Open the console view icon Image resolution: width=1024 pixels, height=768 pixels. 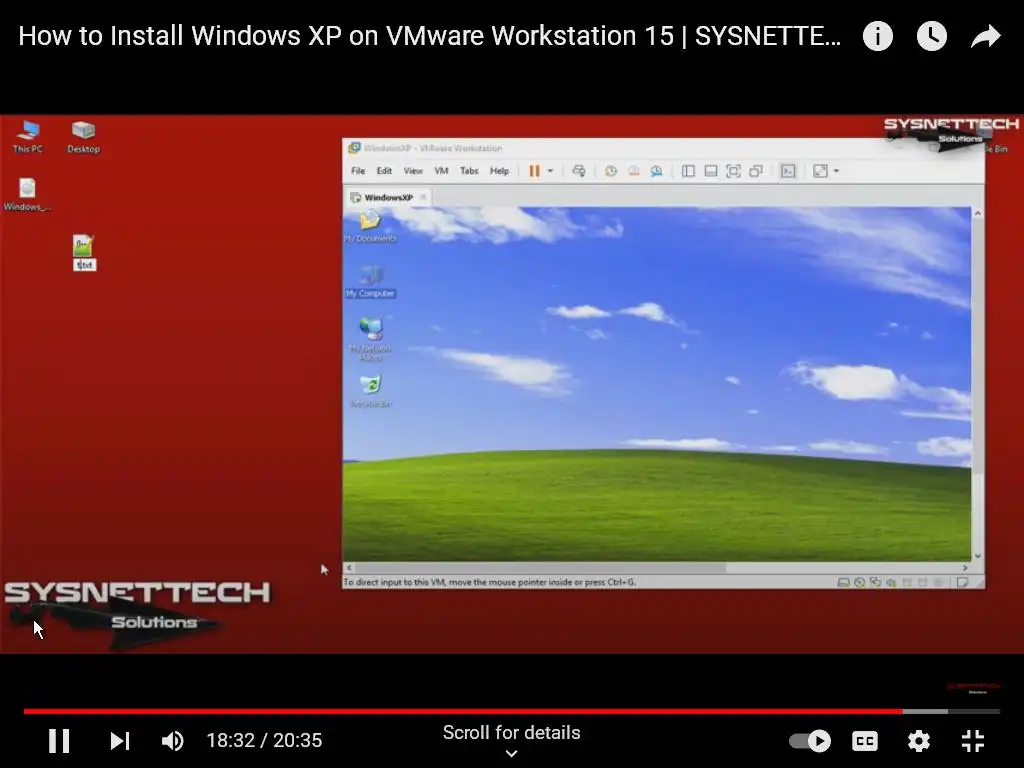point(788,171)
